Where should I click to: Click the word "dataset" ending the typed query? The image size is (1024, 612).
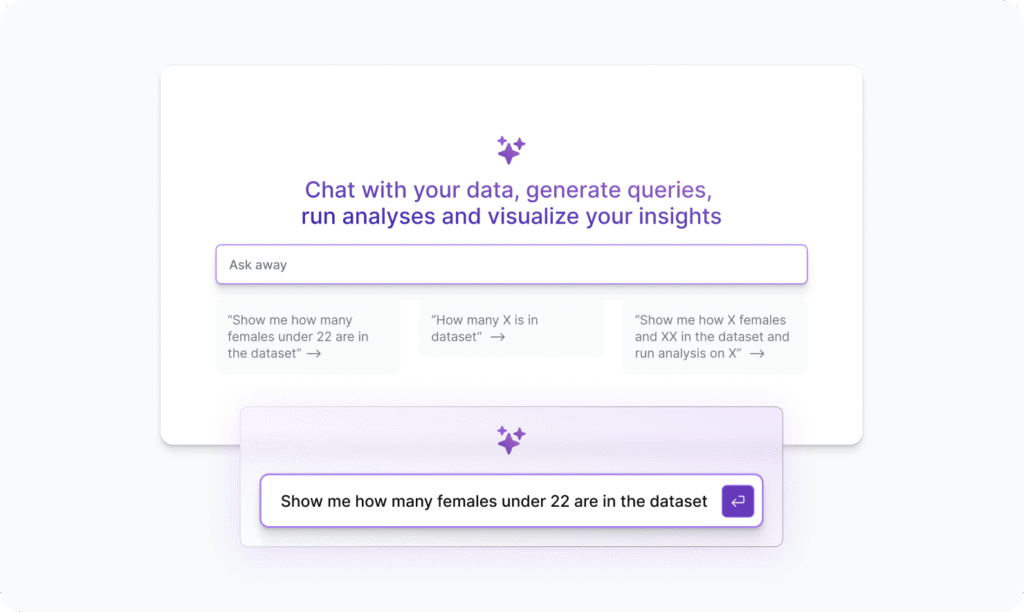678,501
